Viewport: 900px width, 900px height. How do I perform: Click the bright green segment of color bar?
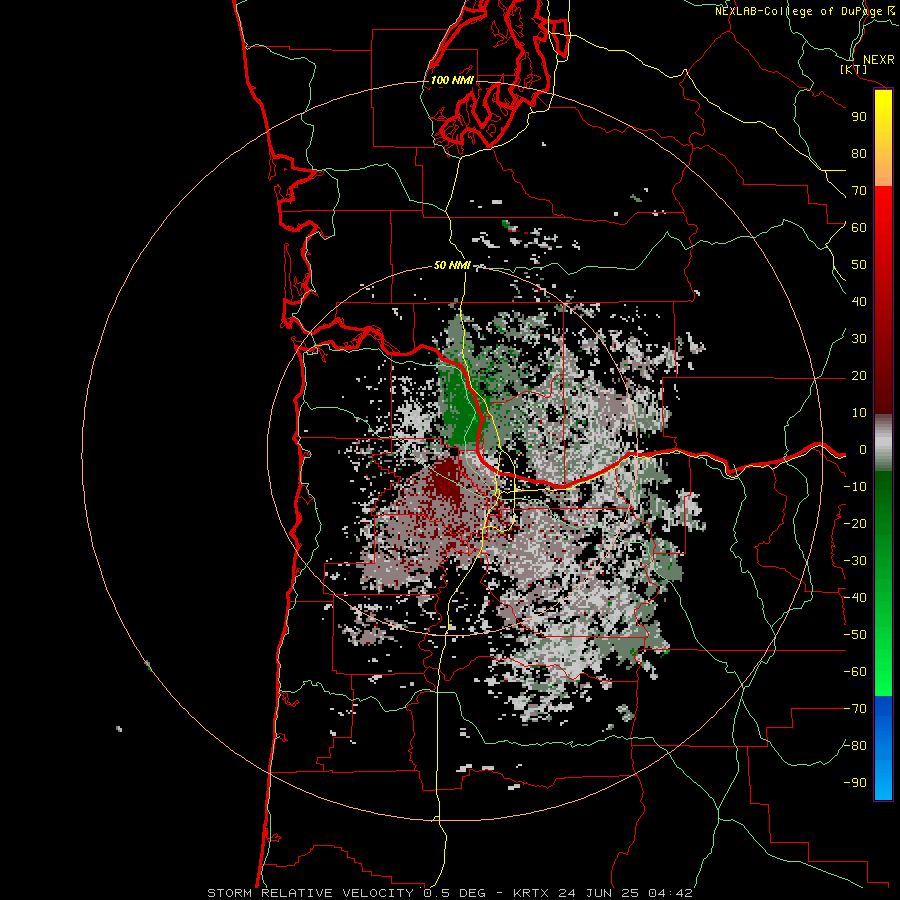[883, 649]
